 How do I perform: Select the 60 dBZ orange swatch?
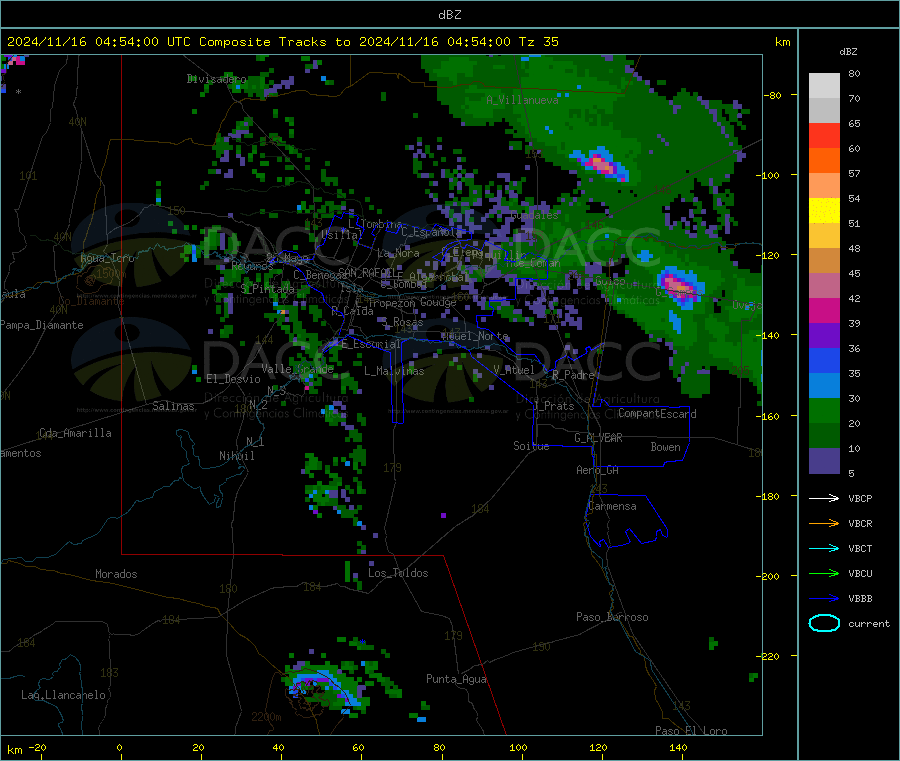(x=824, y=161)
